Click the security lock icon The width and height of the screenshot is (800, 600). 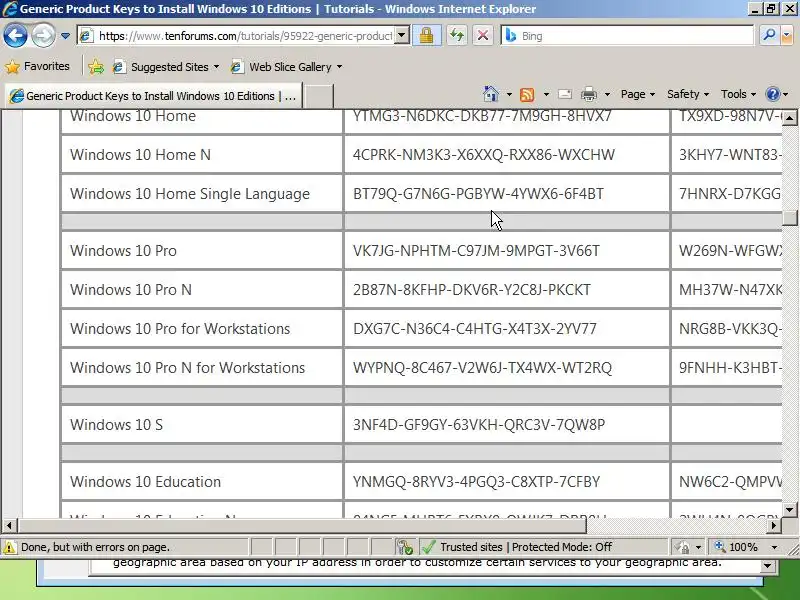427,35
